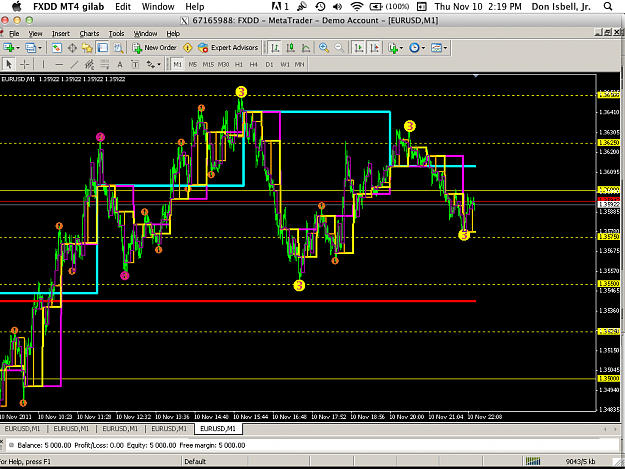Select the Equidistant Channel tool
Screen dimensions: 625x469
pos(89,64)
